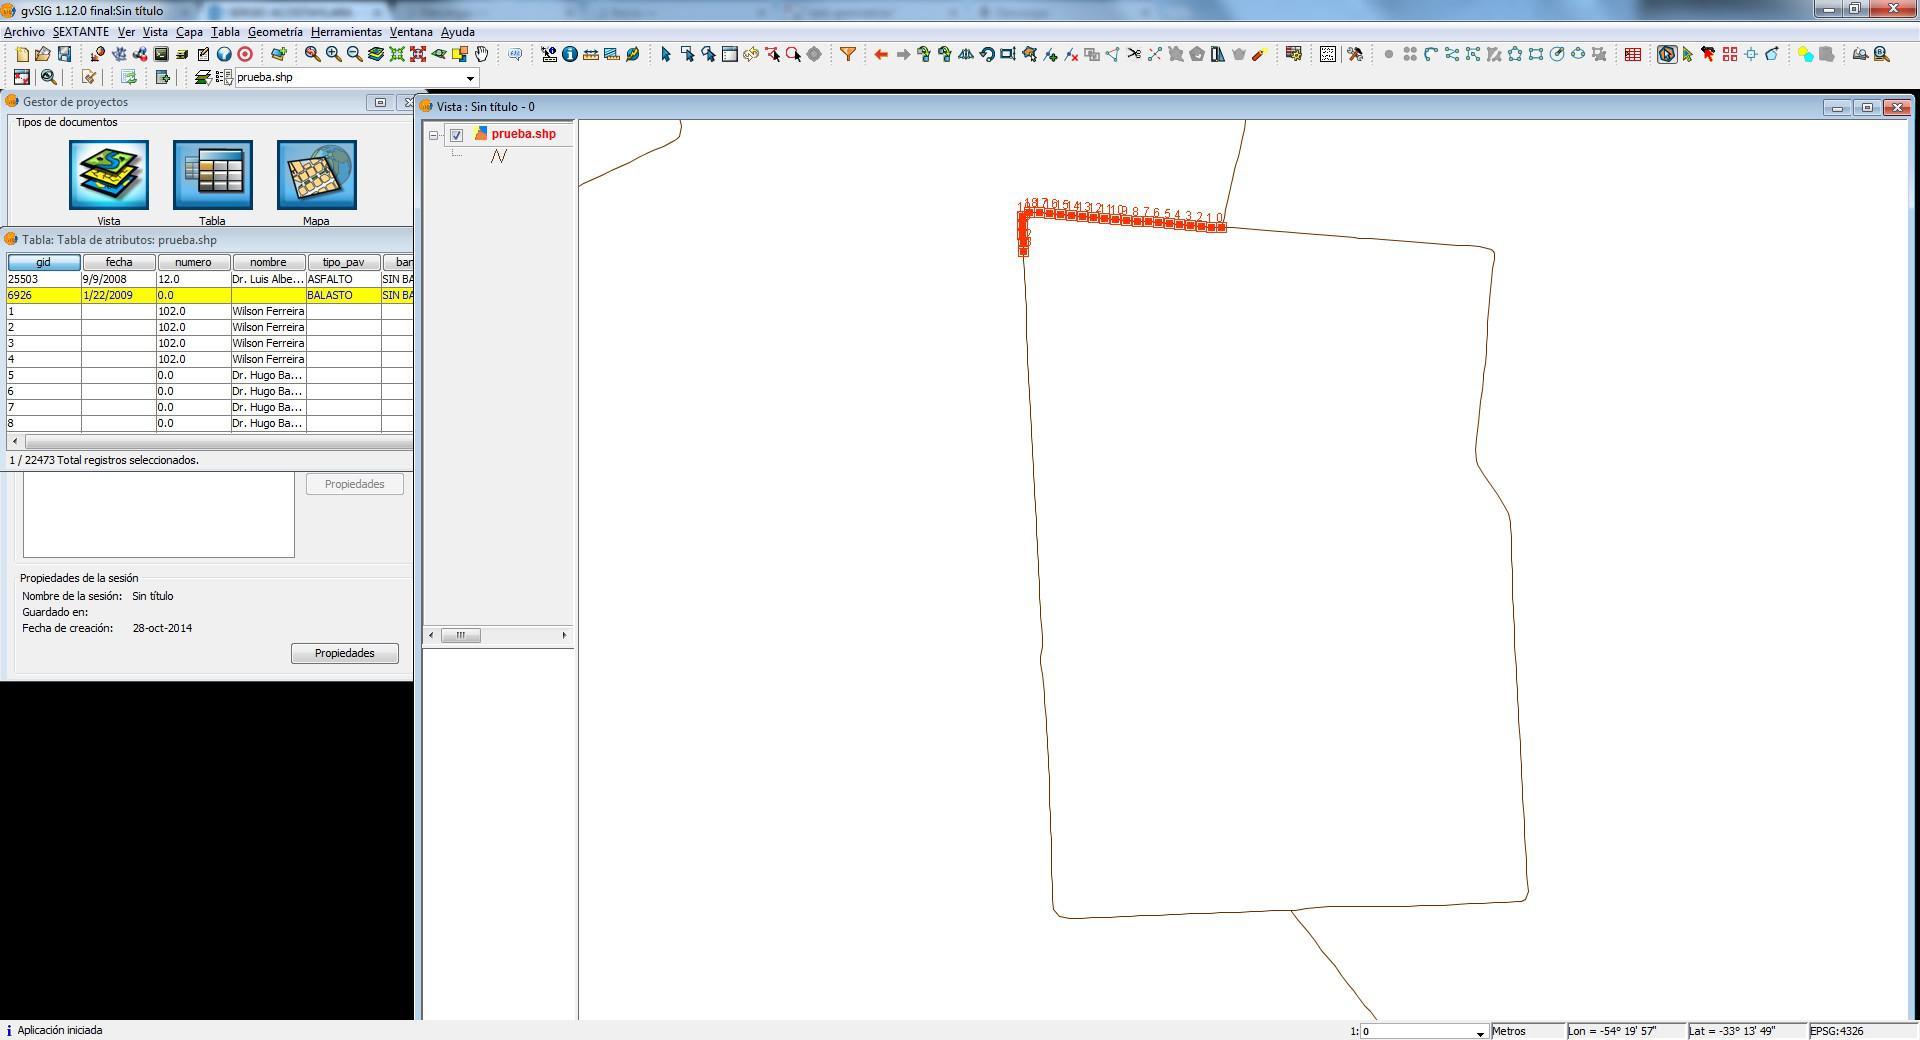Click the attribute table horizontal scrollbar

pyautogui.click(x=212, y=441)
